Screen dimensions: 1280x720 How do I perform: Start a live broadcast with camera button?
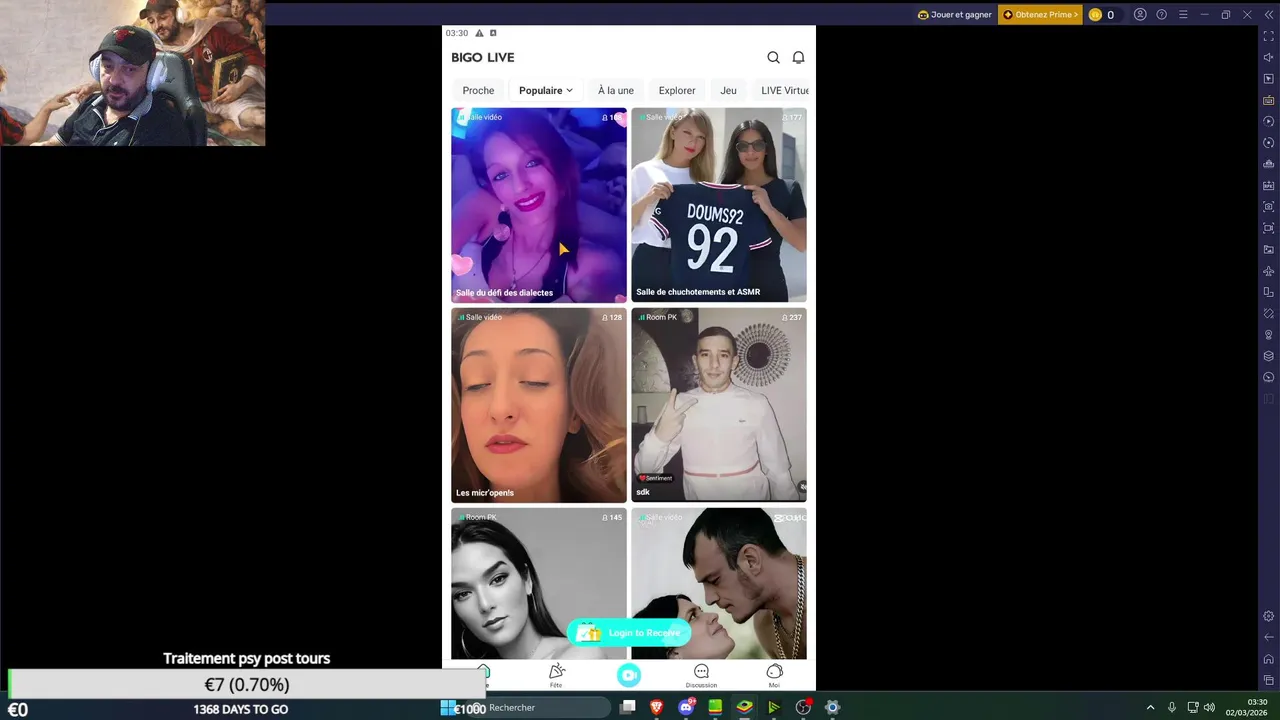click(628, 675)
